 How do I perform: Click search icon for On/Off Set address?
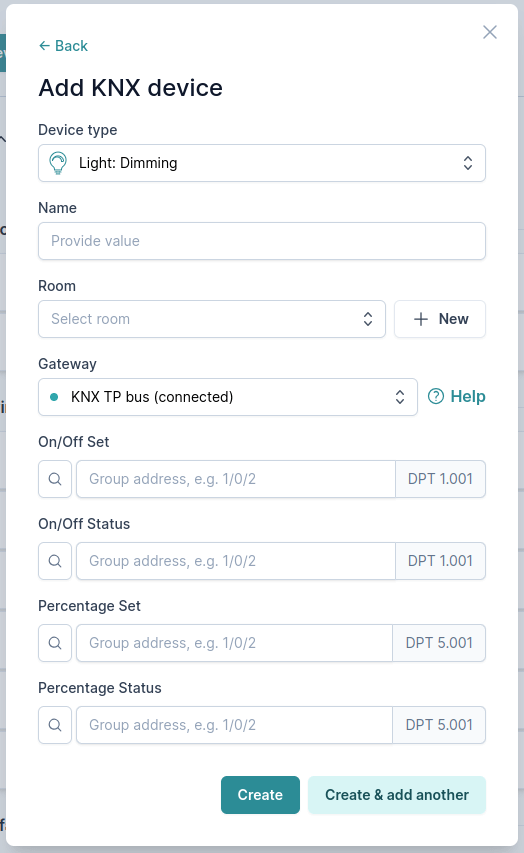pos(55,479)
